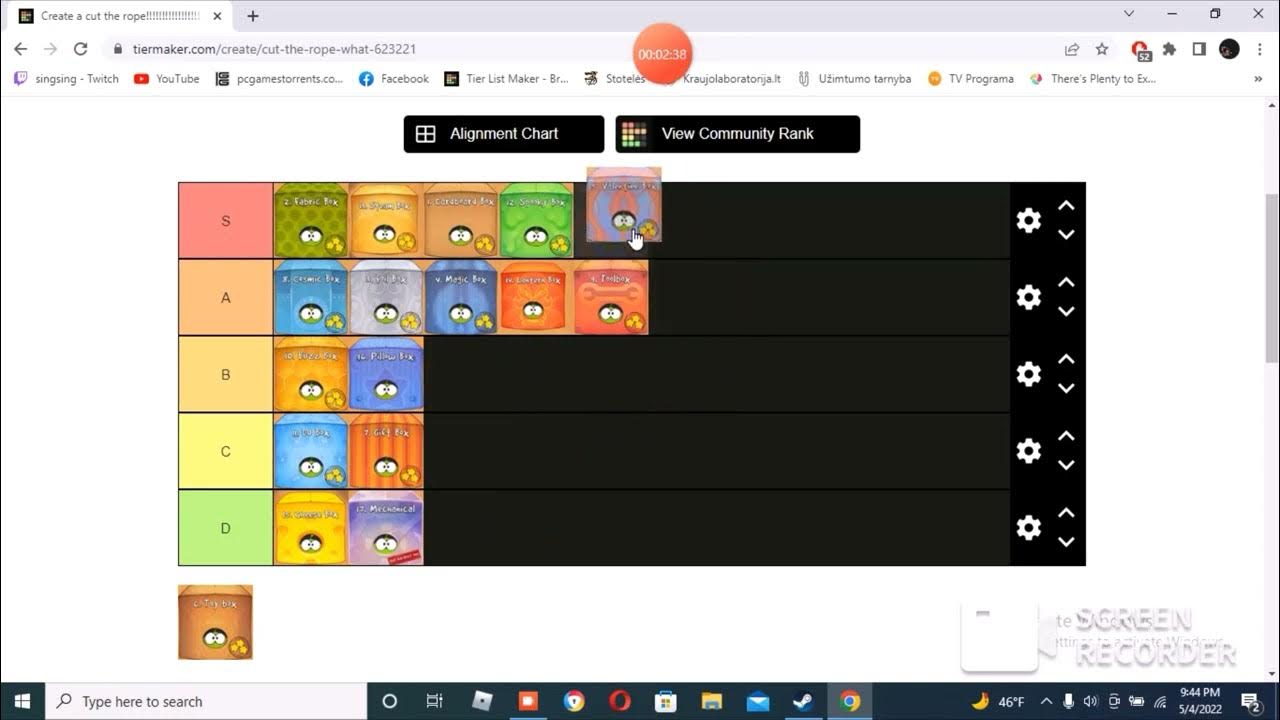Move S tier row up with chevron

1066,205
